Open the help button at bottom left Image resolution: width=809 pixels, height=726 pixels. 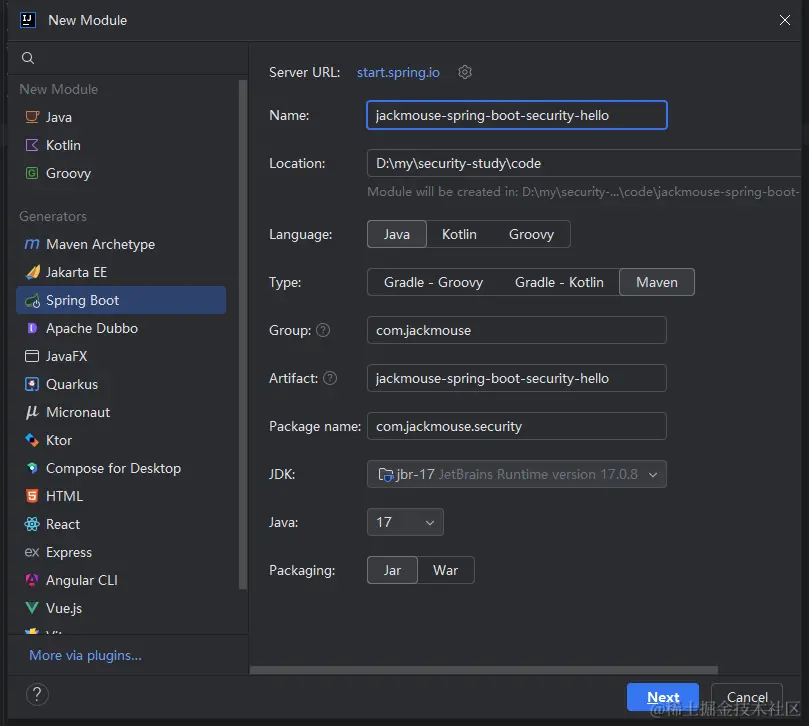[37, 695]
